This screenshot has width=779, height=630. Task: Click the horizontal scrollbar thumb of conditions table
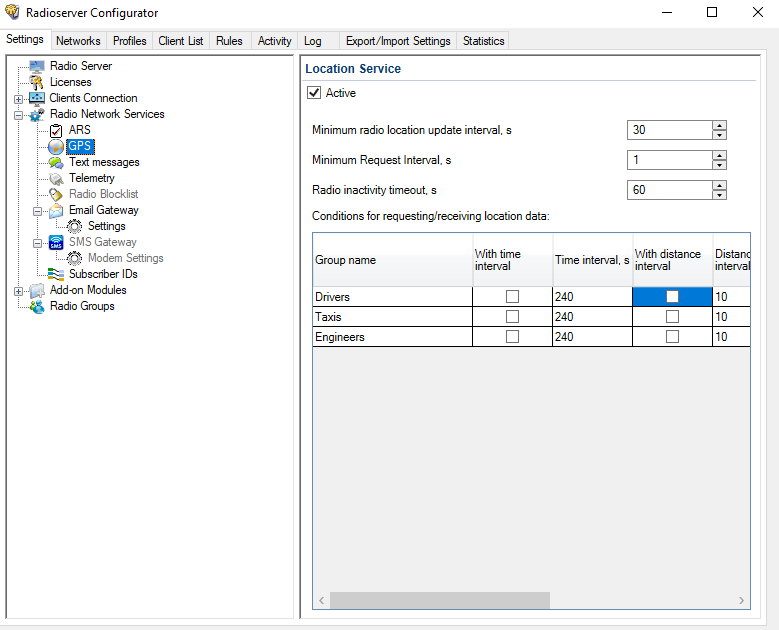click(x=440, y=600)
